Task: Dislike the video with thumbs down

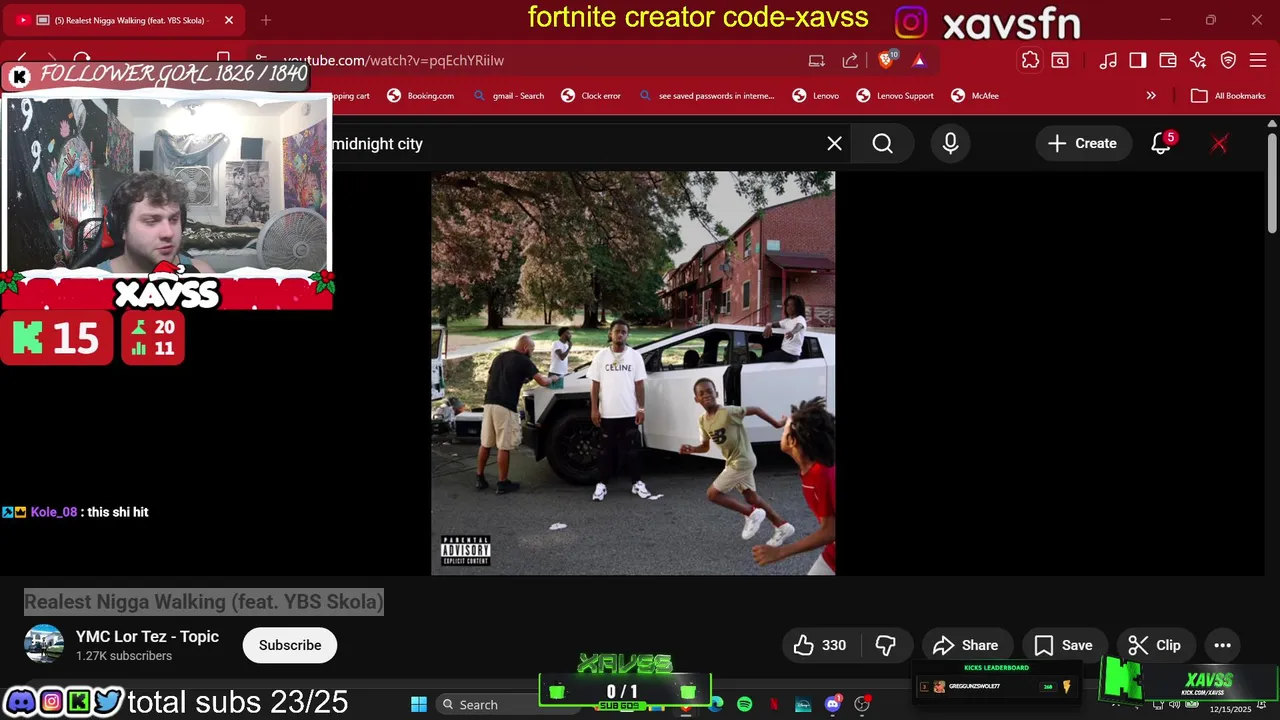Action: click(x=885, y=645)
